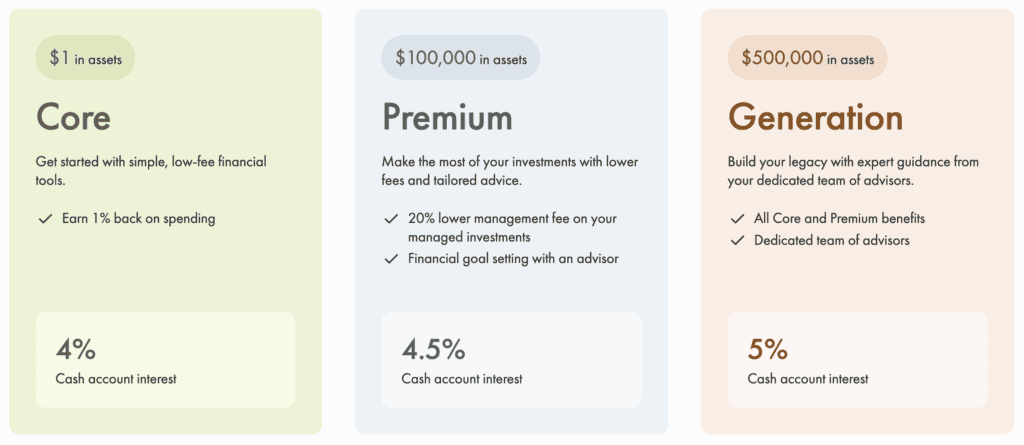Image resolution: width=1024 pixels, height=445 pixels.
Task: Click checkmark beside Financial goal setting with an advisor
Action: click(391, 259)
